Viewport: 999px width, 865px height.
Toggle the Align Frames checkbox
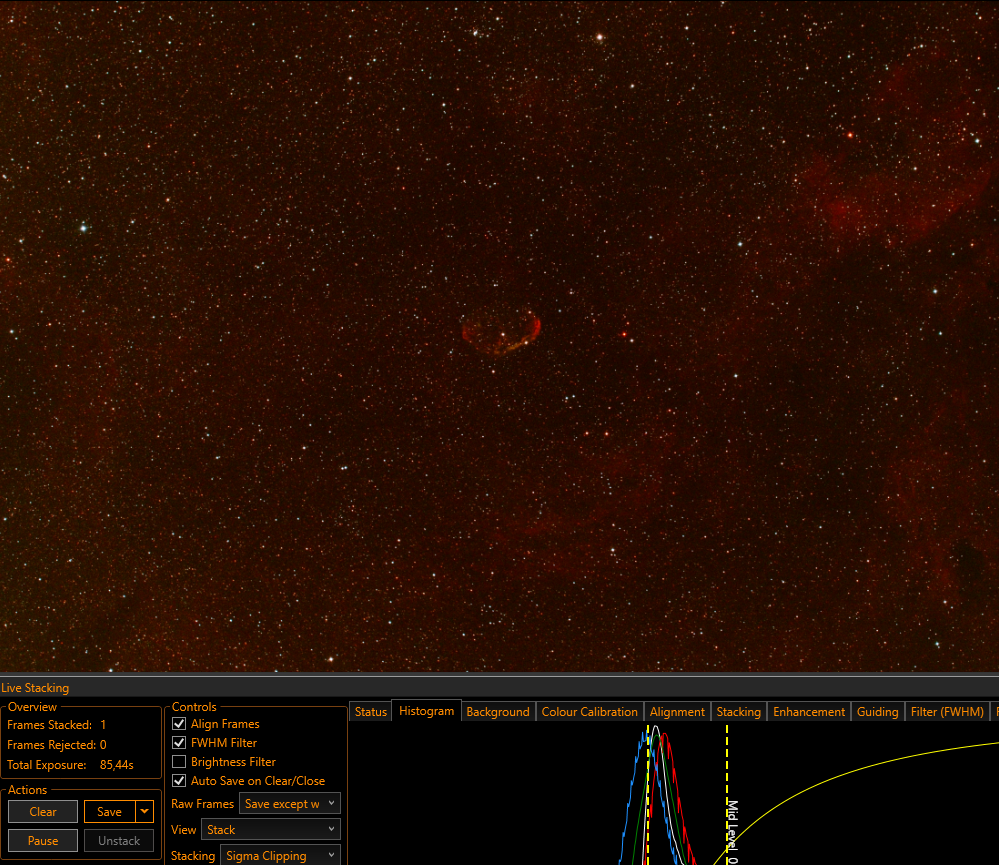coord(179,724)
